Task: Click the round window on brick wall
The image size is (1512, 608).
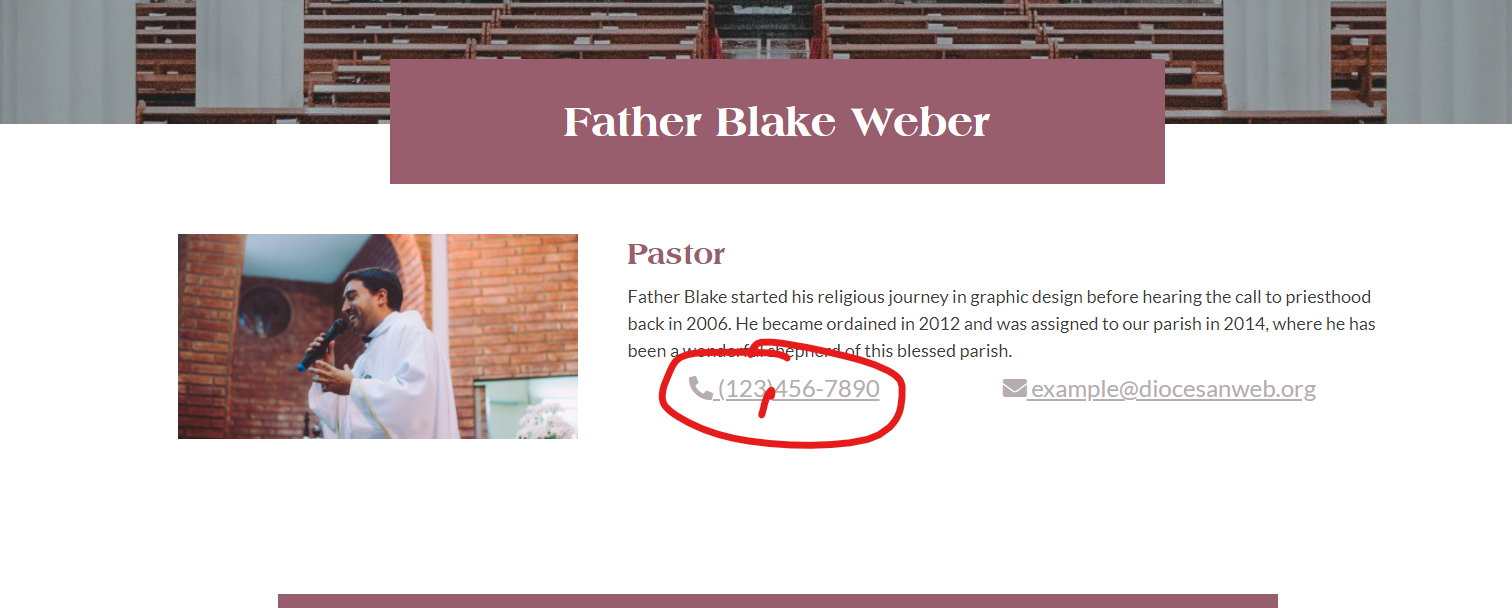Action: 267,311
